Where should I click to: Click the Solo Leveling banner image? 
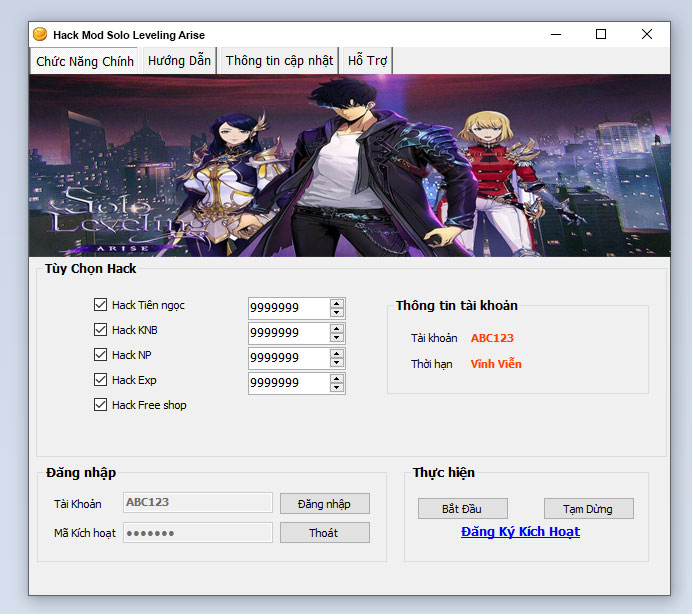click(x=350, y=165)
